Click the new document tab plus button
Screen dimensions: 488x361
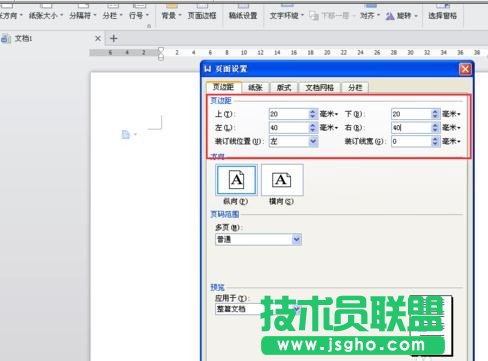coord(113,38)
